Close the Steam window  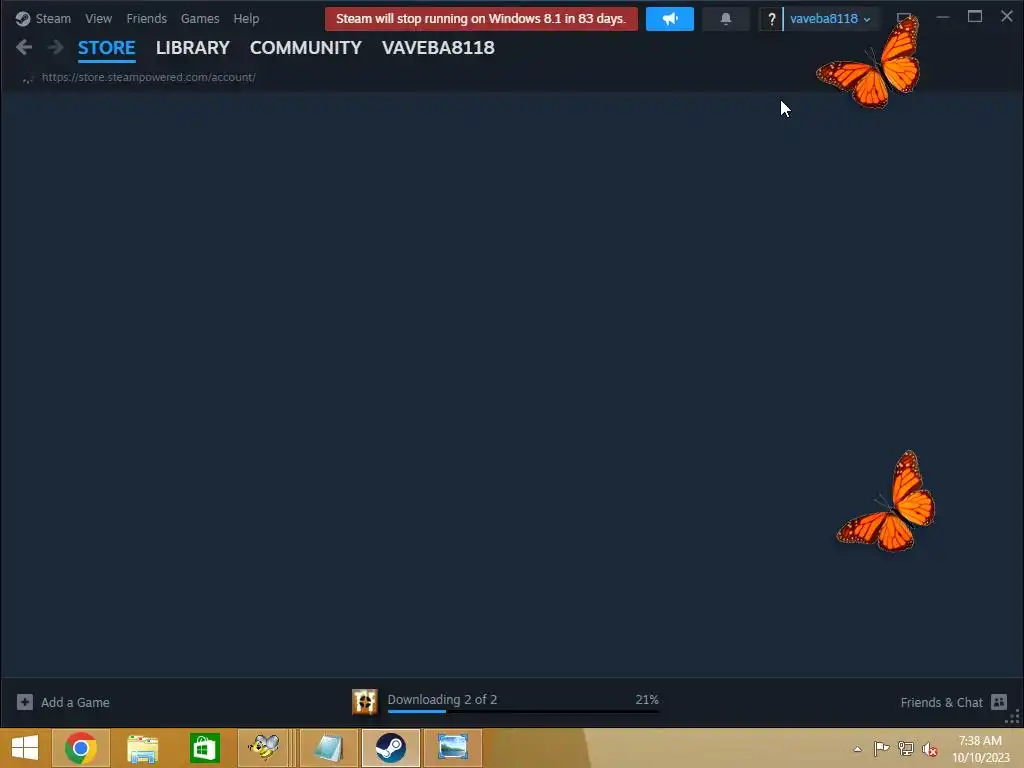1006,16
